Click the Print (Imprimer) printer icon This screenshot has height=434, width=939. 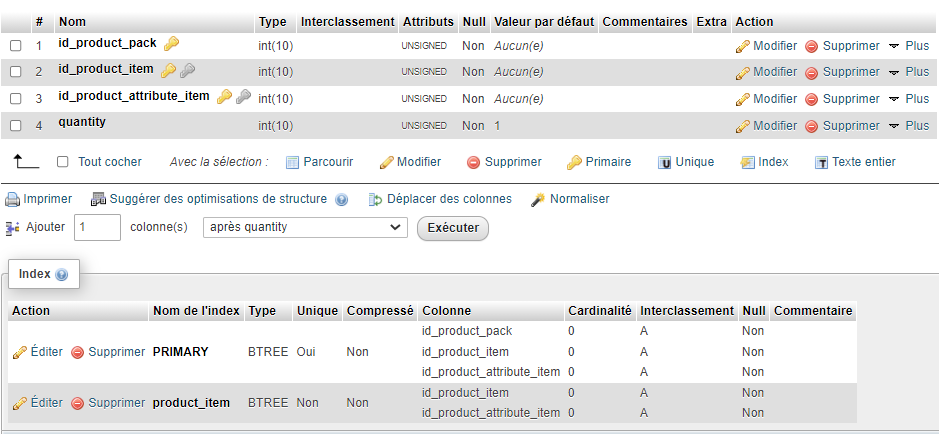coord(13,200)
